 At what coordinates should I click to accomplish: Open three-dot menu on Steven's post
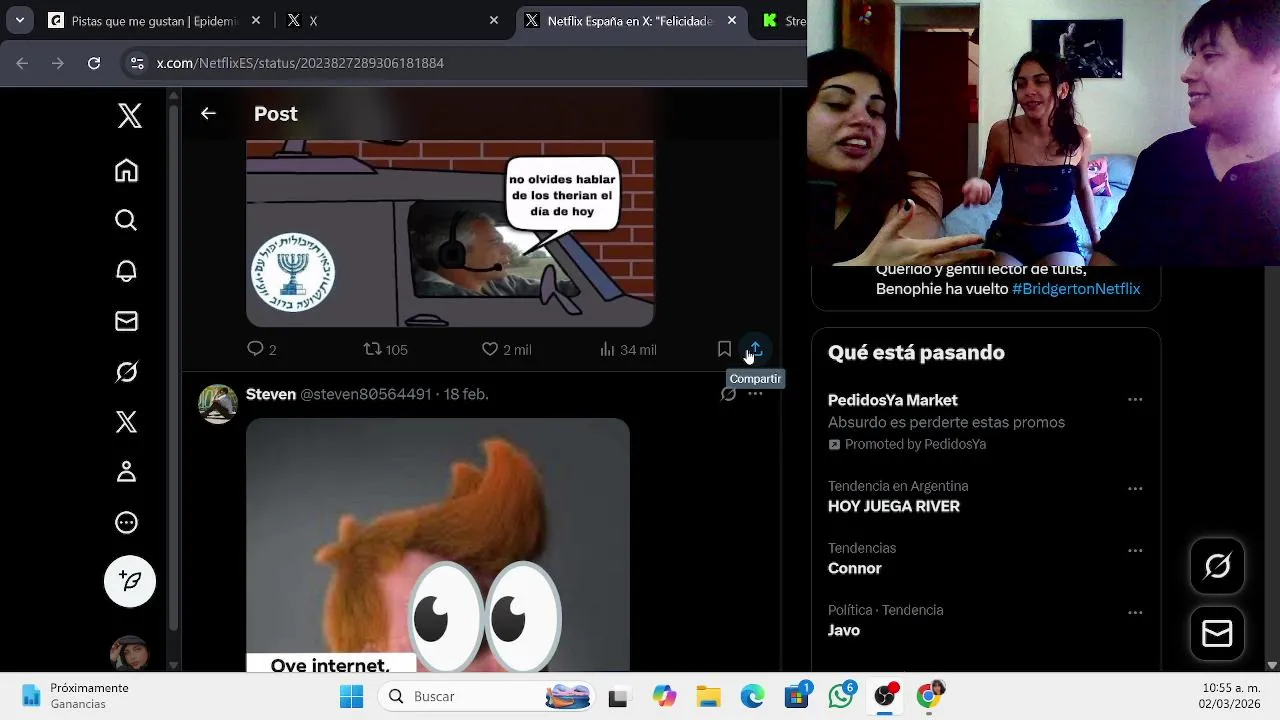click(x=755, y=394)
